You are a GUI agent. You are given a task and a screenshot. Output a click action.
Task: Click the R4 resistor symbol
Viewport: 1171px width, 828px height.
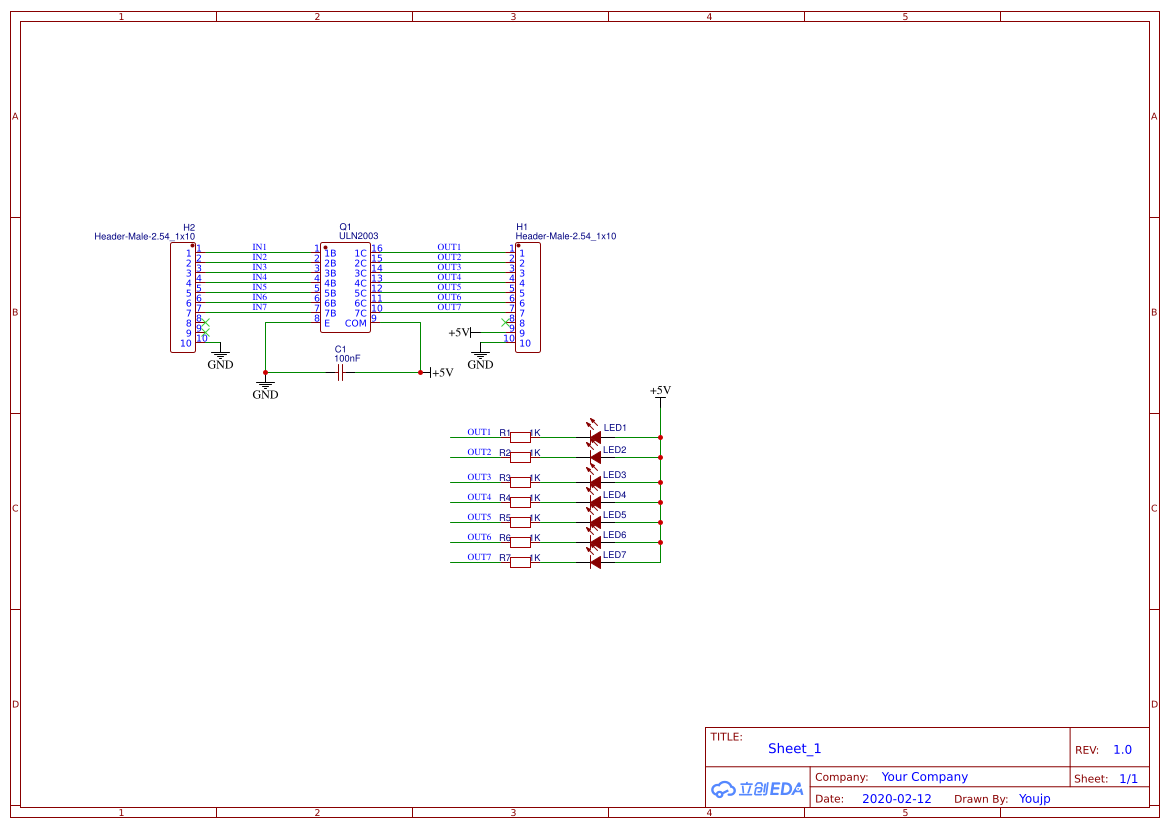click(x=521, y=502)
